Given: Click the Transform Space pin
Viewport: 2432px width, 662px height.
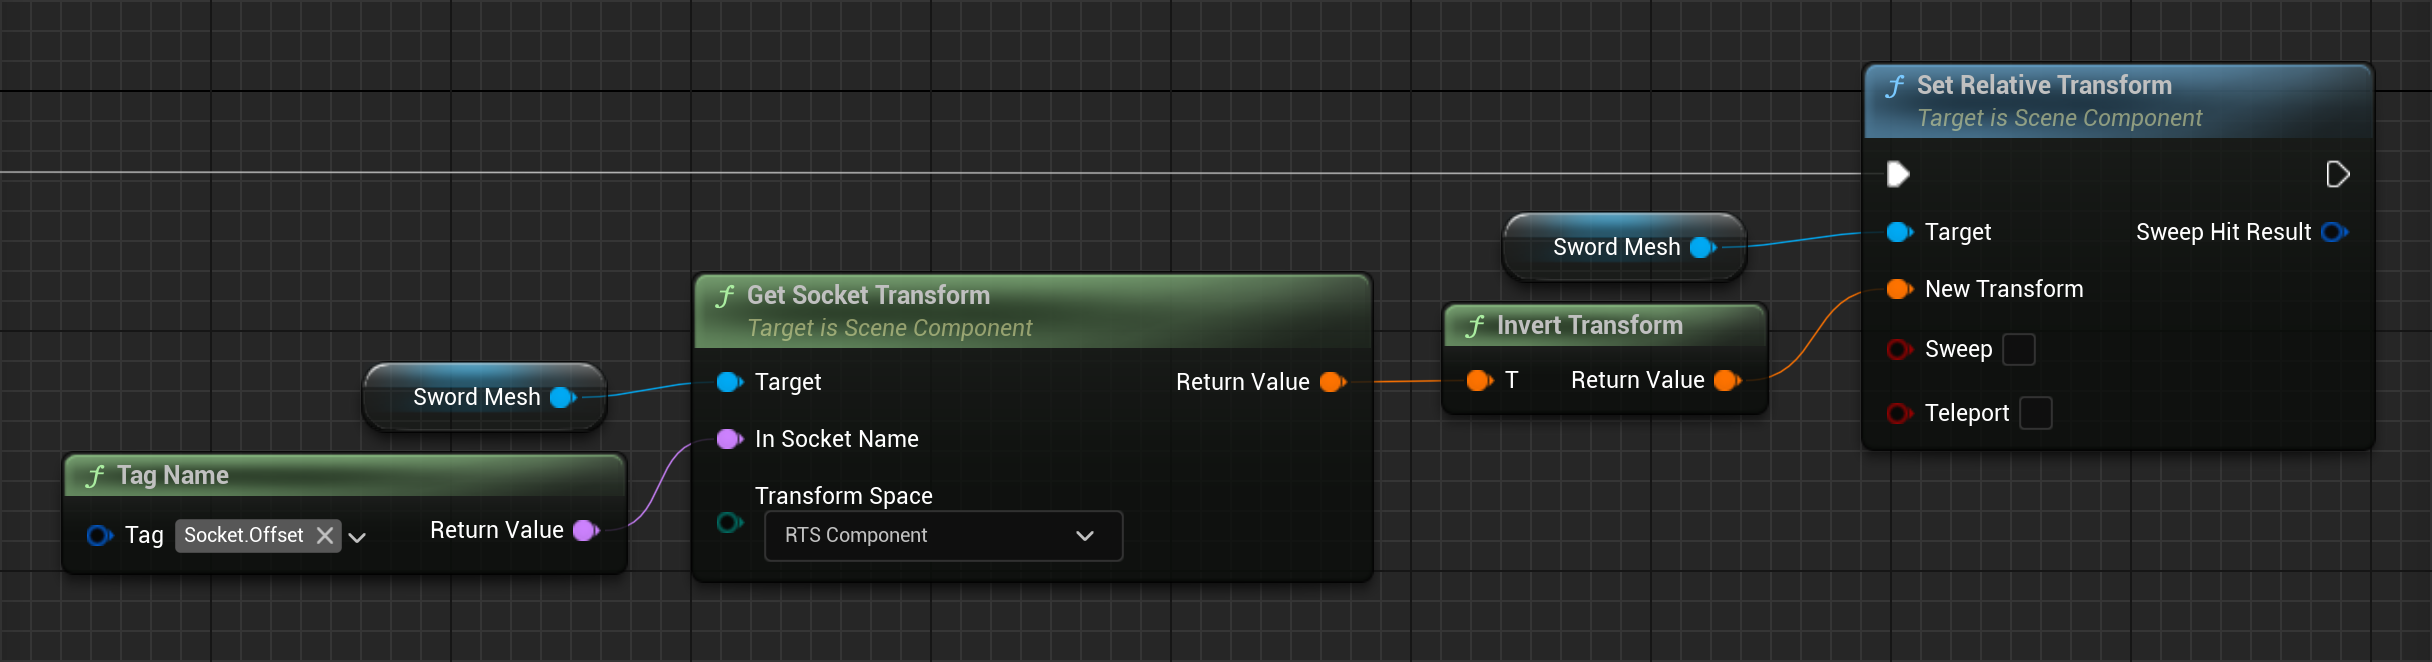Looking at the screenshot, I should (730, 522).
